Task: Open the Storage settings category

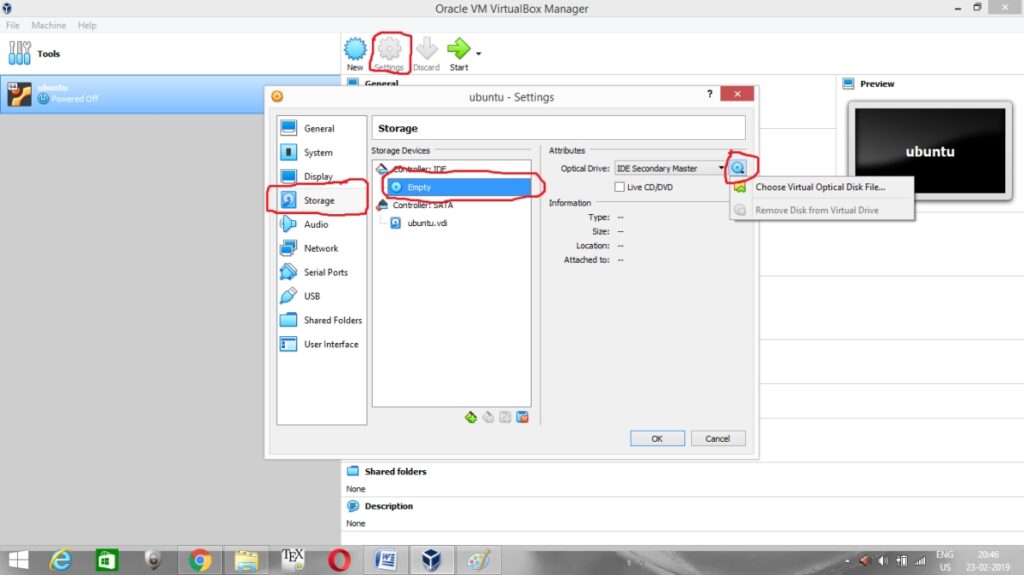Action: click(x=321, y=200)
